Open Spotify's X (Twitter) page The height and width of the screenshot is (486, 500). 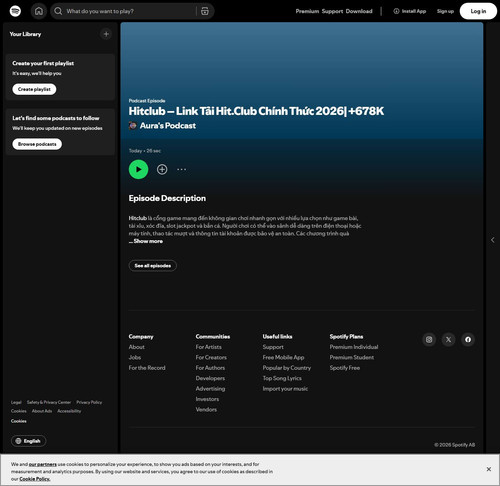tap(448, 339)
